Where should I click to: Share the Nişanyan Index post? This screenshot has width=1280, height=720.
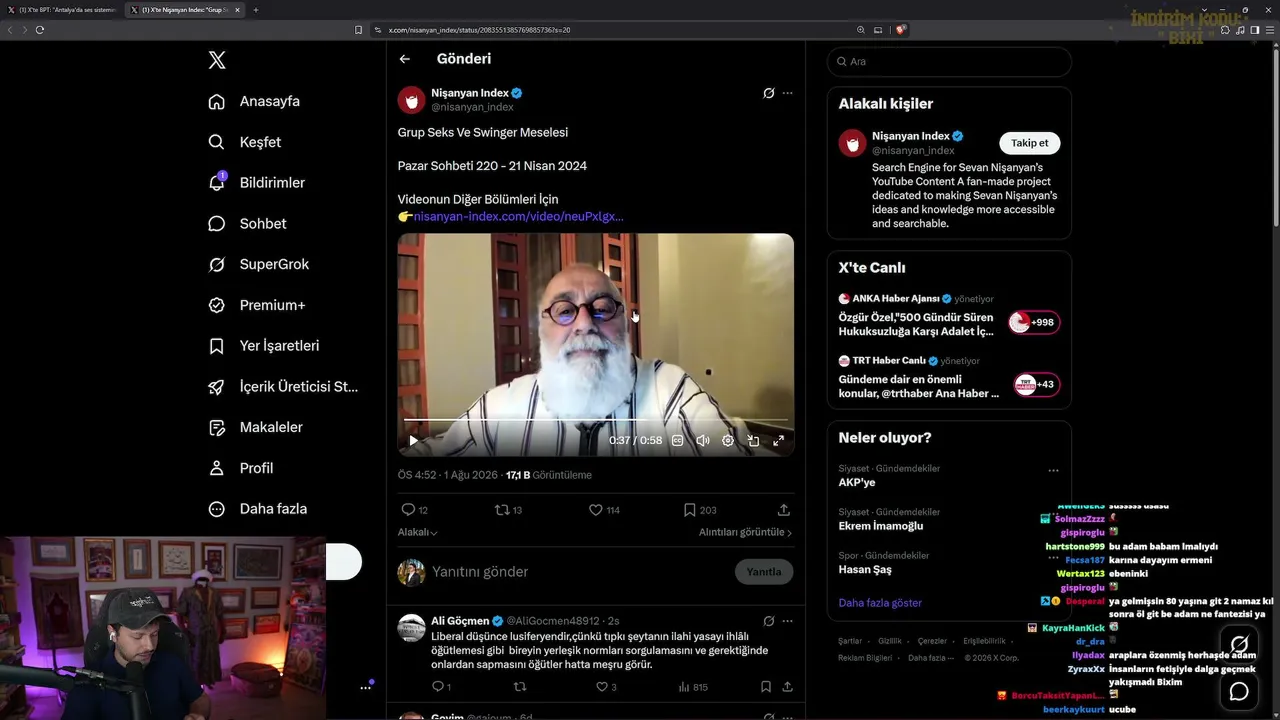tap(783, 510)
